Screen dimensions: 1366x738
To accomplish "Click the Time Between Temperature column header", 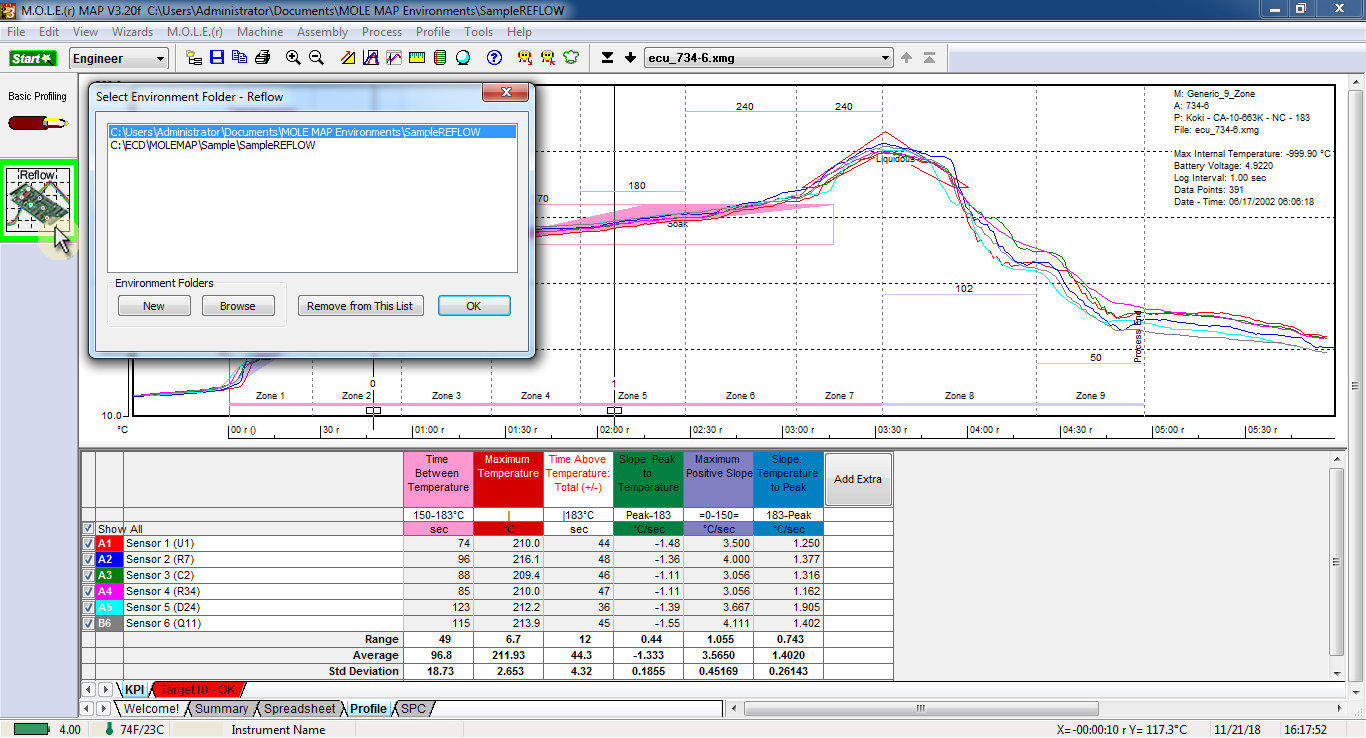I will (438, 479).
